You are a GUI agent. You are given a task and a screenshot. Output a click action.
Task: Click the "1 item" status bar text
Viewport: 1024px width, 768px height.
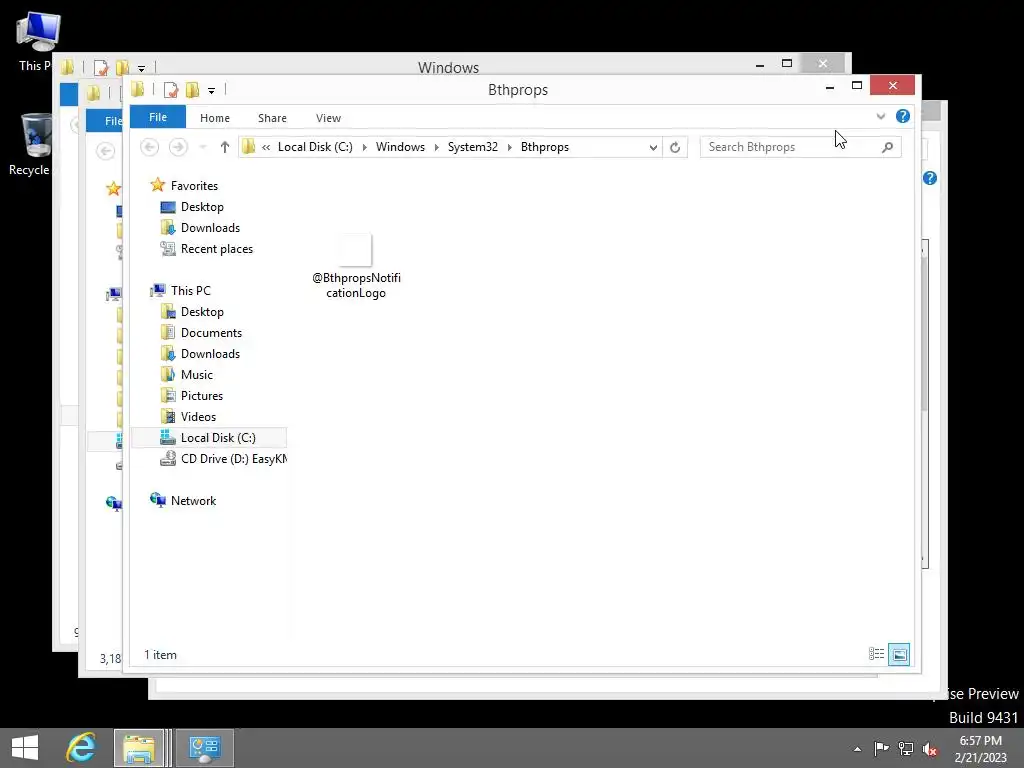coord(160,654)
